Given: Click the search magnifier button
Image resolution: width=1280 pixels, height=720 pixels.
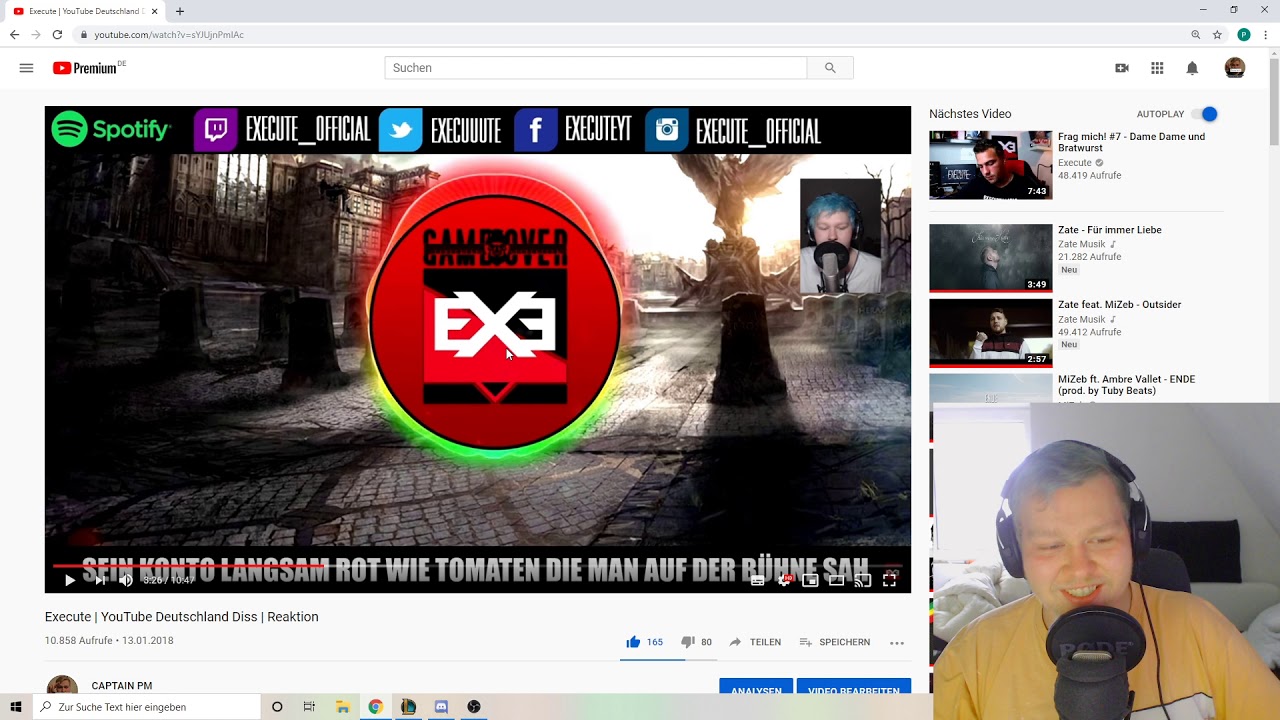Looking at the screenshot, I should (830, 68).
